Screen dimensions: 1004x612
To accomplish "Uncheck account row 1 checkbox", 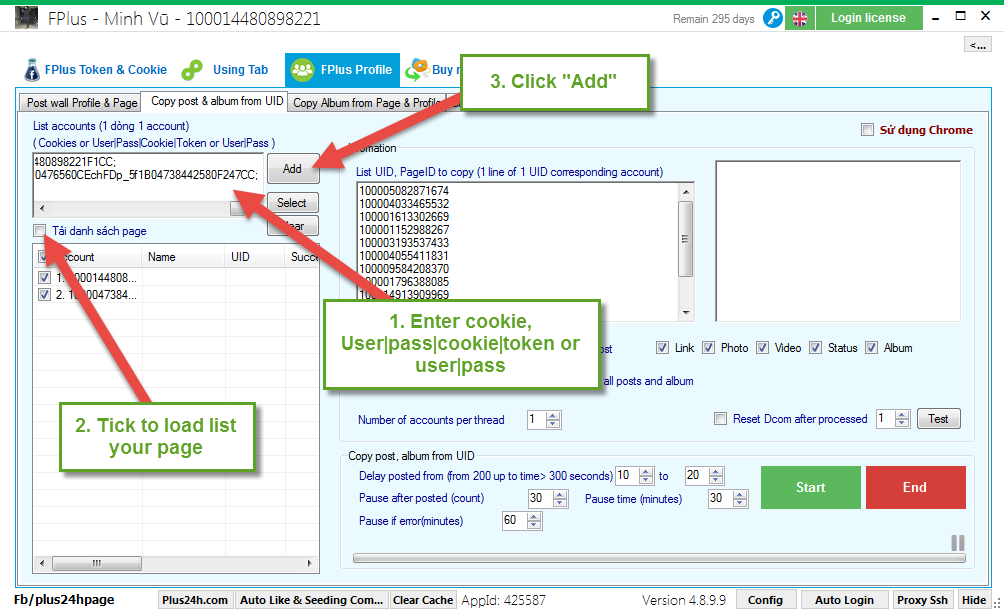I will [x=44, y=278].
